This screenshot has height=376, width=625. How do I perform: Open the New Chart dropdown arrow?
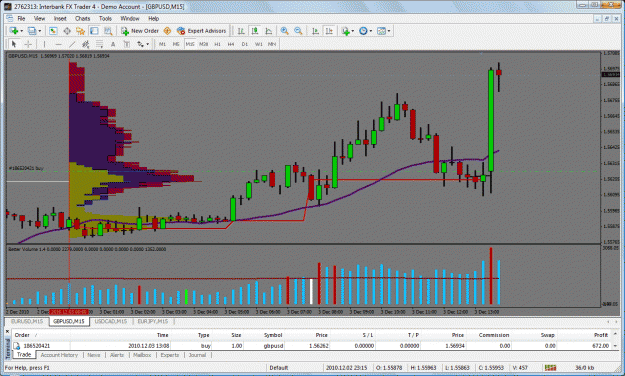pyautogui.click(x=22, y=31)
